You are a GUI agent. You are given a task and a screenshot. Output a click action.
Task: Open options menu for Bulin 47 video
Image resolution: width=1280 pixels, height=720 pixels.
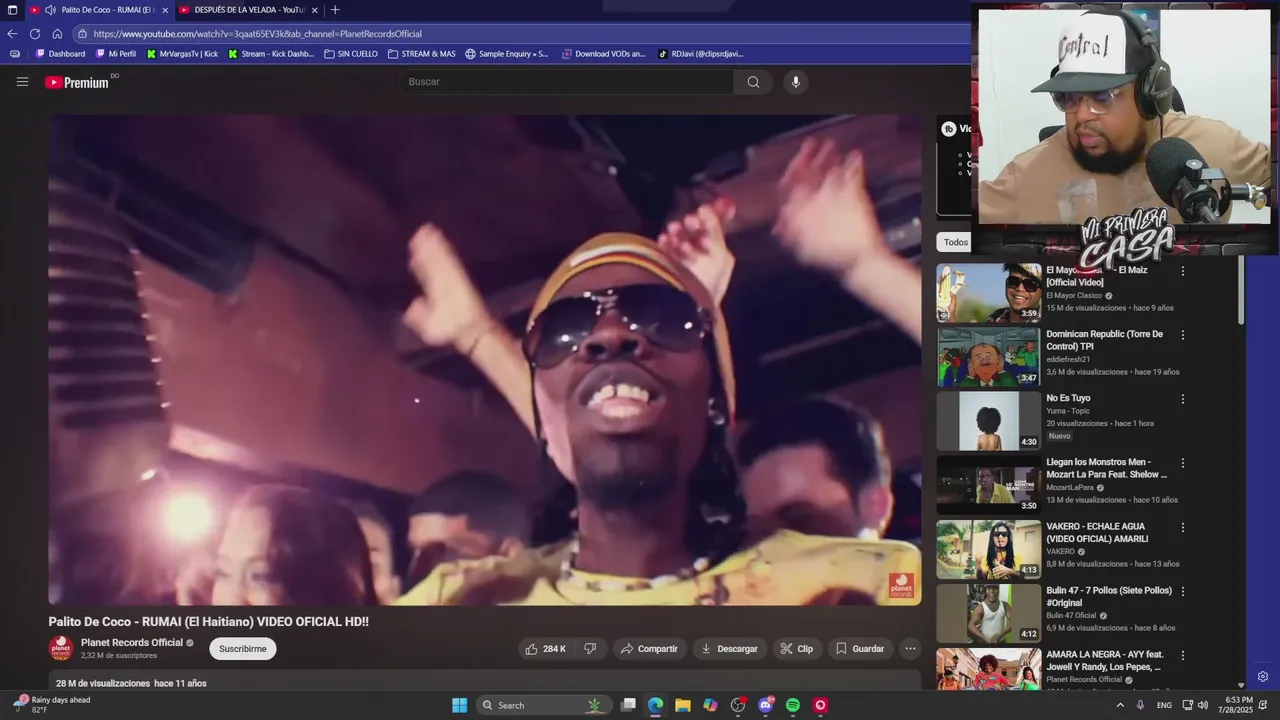coord(1183,591)
